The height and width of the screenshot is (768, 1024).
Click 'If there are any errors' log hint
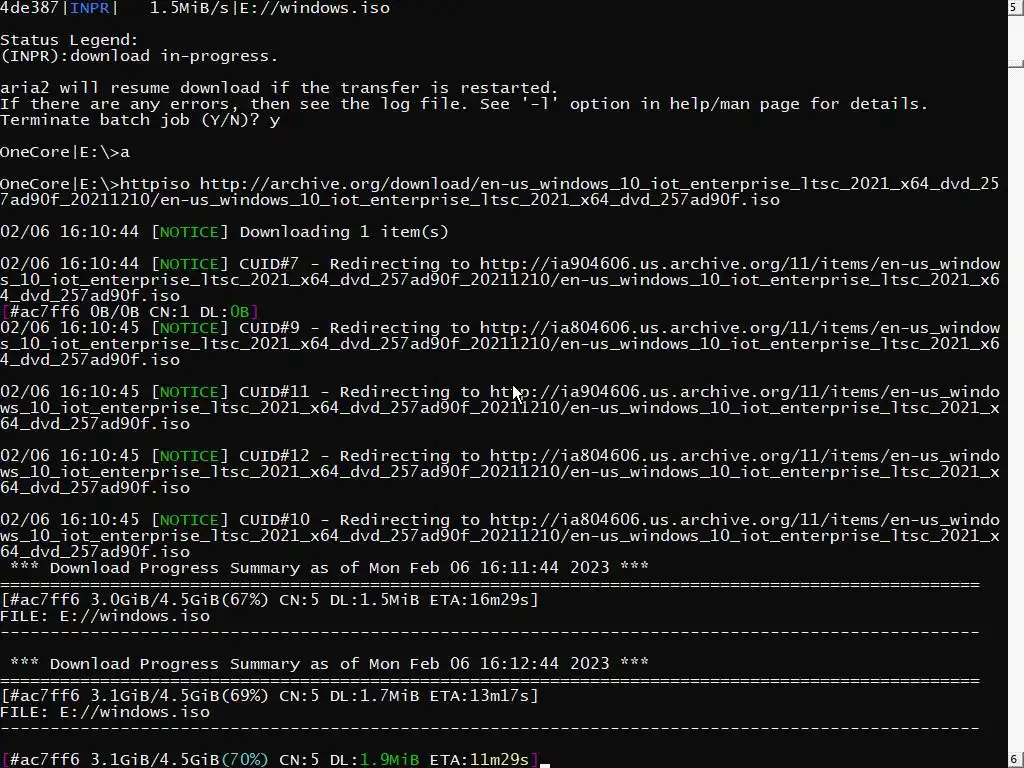(x=464, y=104)
